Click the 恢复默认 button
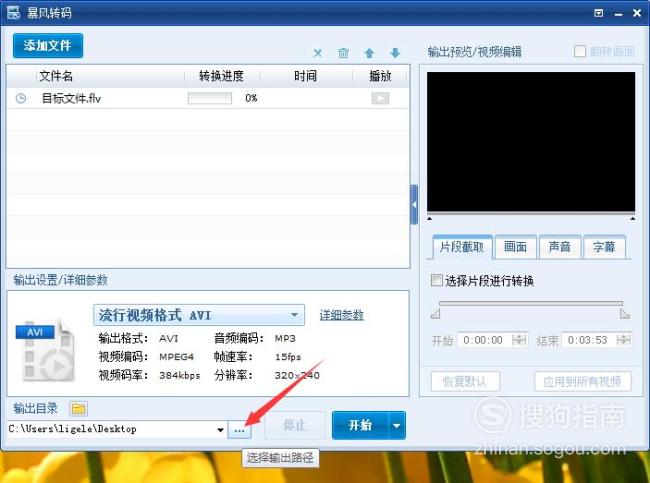This screenshot has height=483, width=650. coord(465,381)
